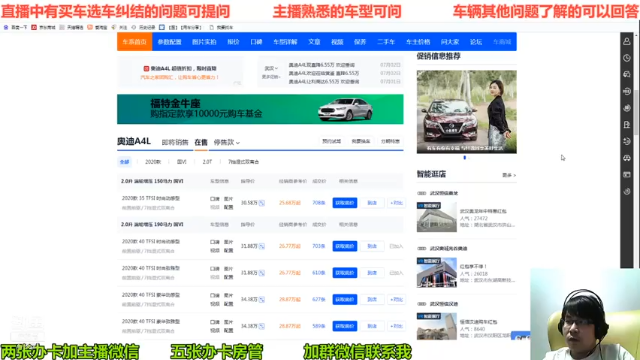Expand the 停售款 dropdown
The height and width of the screenshot is (360, 640).
pos(227,142)
